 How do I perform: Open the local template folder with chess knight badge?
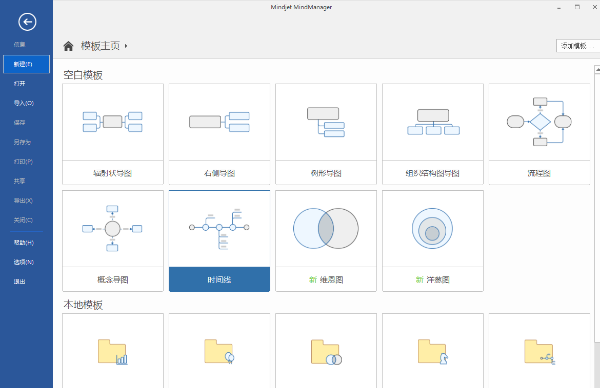[433, 351]
